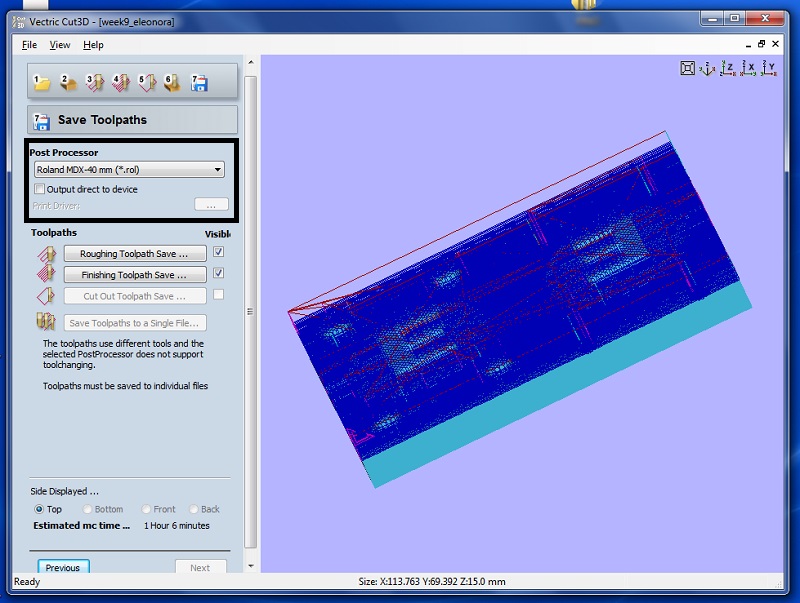Open the Help menu
The width and height of the screenshot is (800, 603).
coord(93,45)
